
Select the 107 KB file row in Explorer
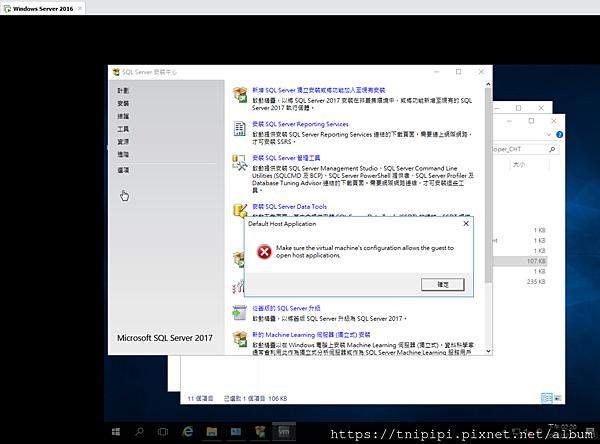coord(520,261)
